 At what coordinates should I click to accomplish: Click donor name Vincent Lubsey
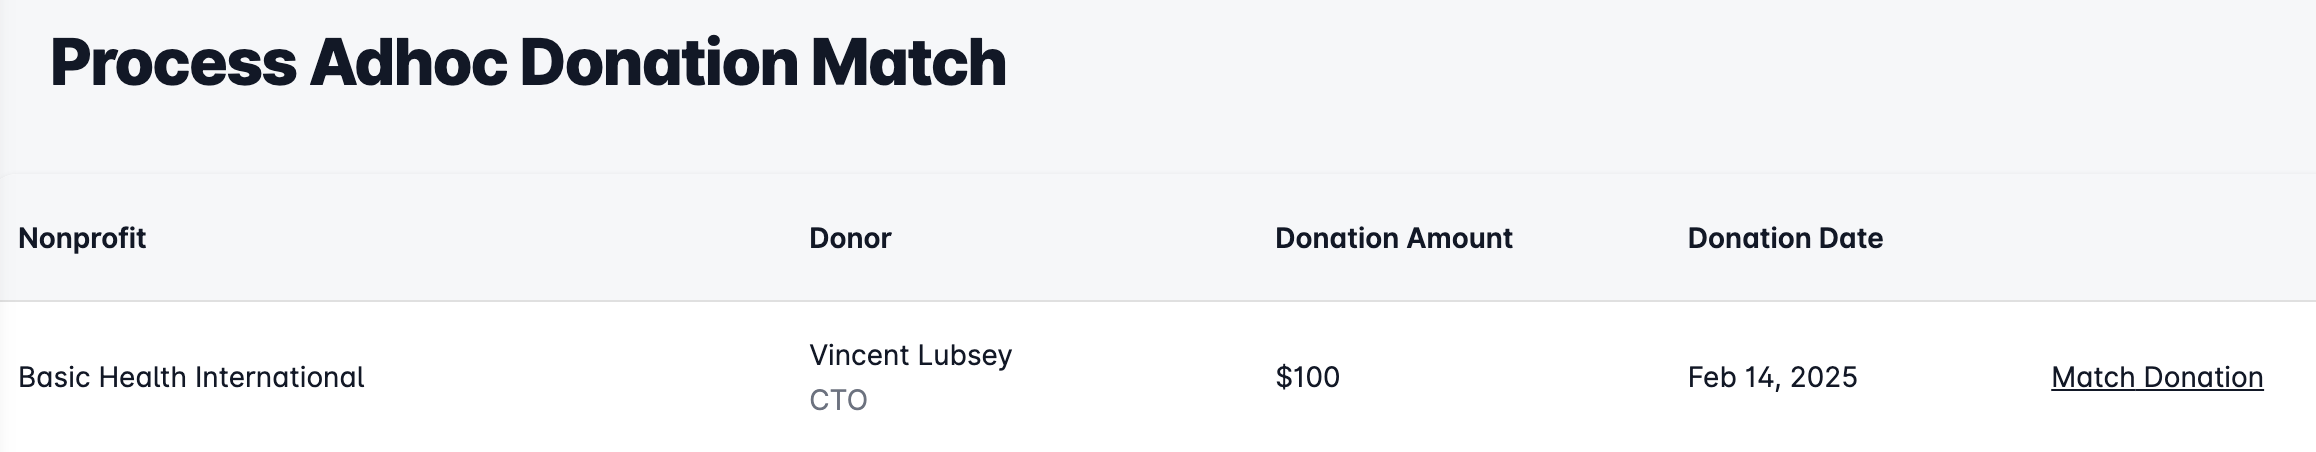click(910, 355)
